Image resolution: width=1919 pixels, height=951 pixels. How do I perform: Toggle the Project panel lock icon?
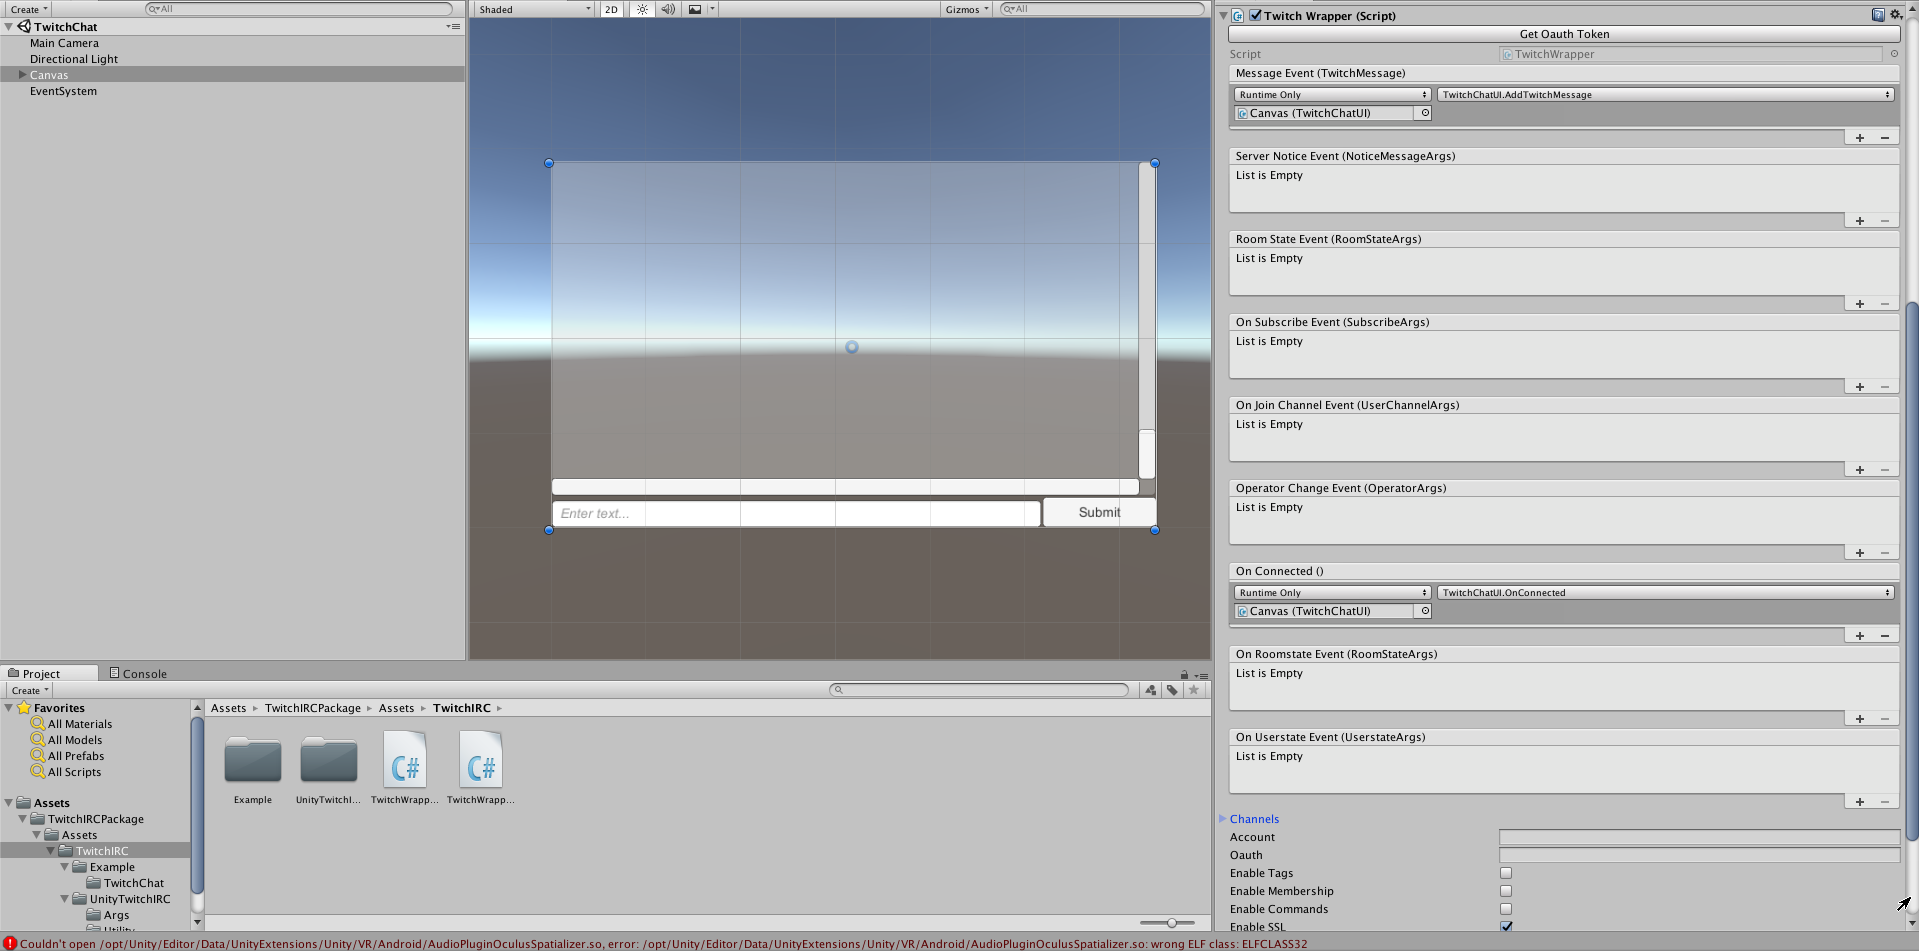click(1184, 675)
